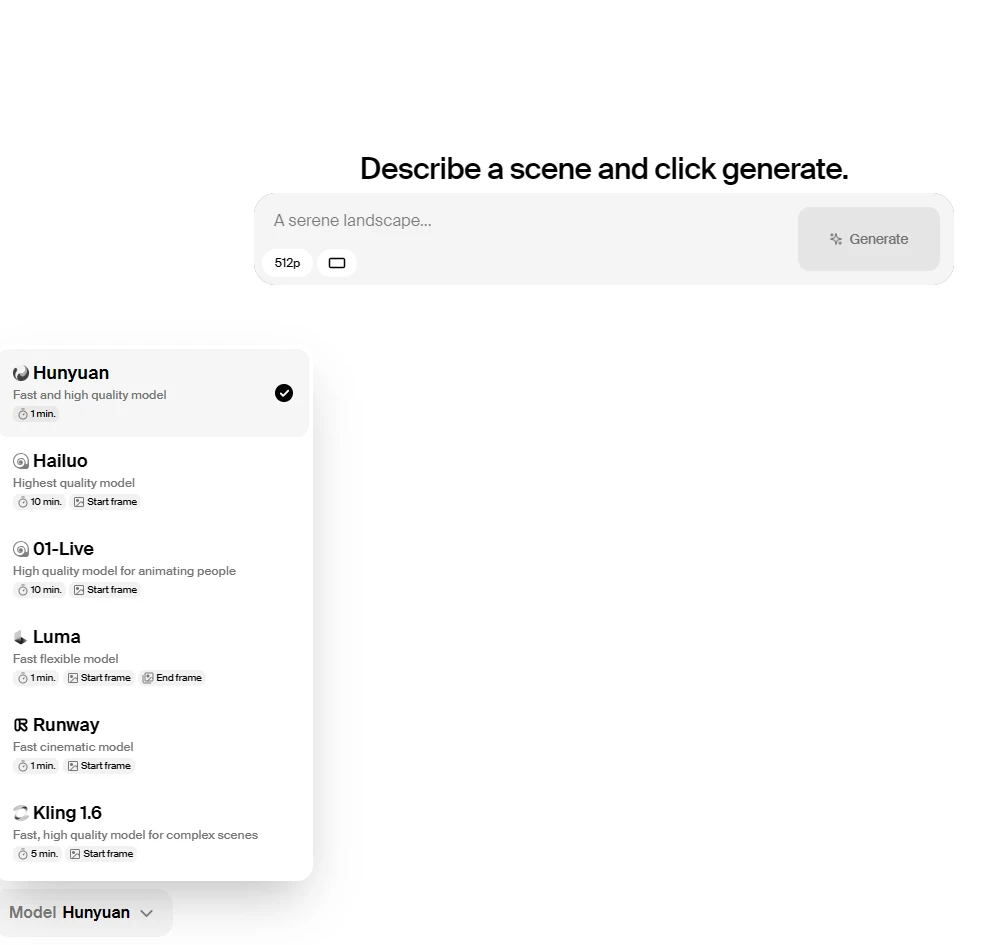The height and width of the screenshot is (945, 995).
Task: Open the aspect ratio rectangle icon button
Action: [x=337, y=263]
